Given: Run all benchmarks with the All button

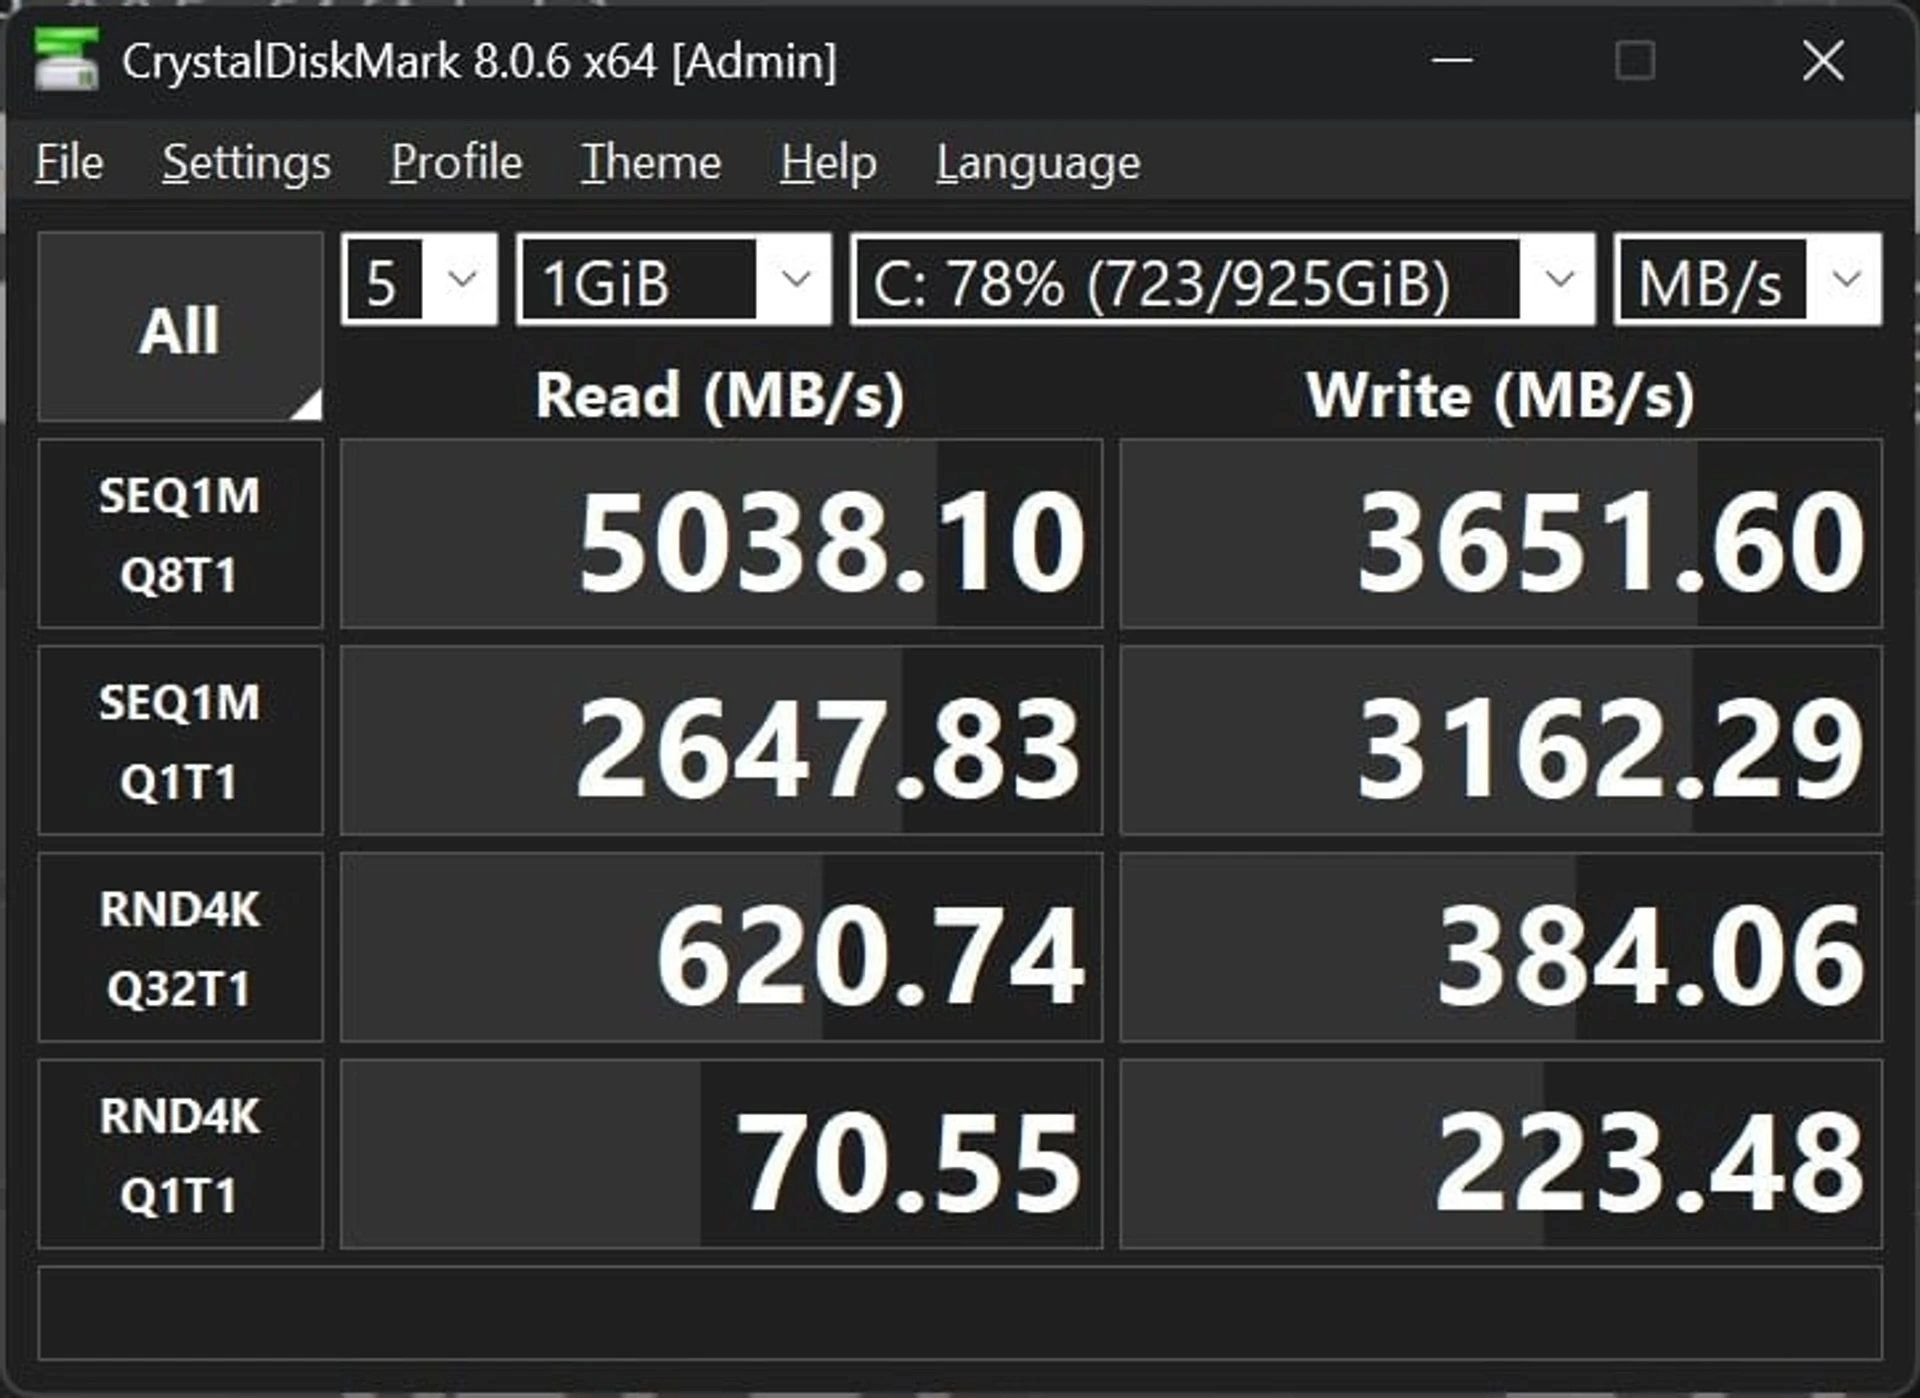Looking at the screenshot, I should pos(180,327).
